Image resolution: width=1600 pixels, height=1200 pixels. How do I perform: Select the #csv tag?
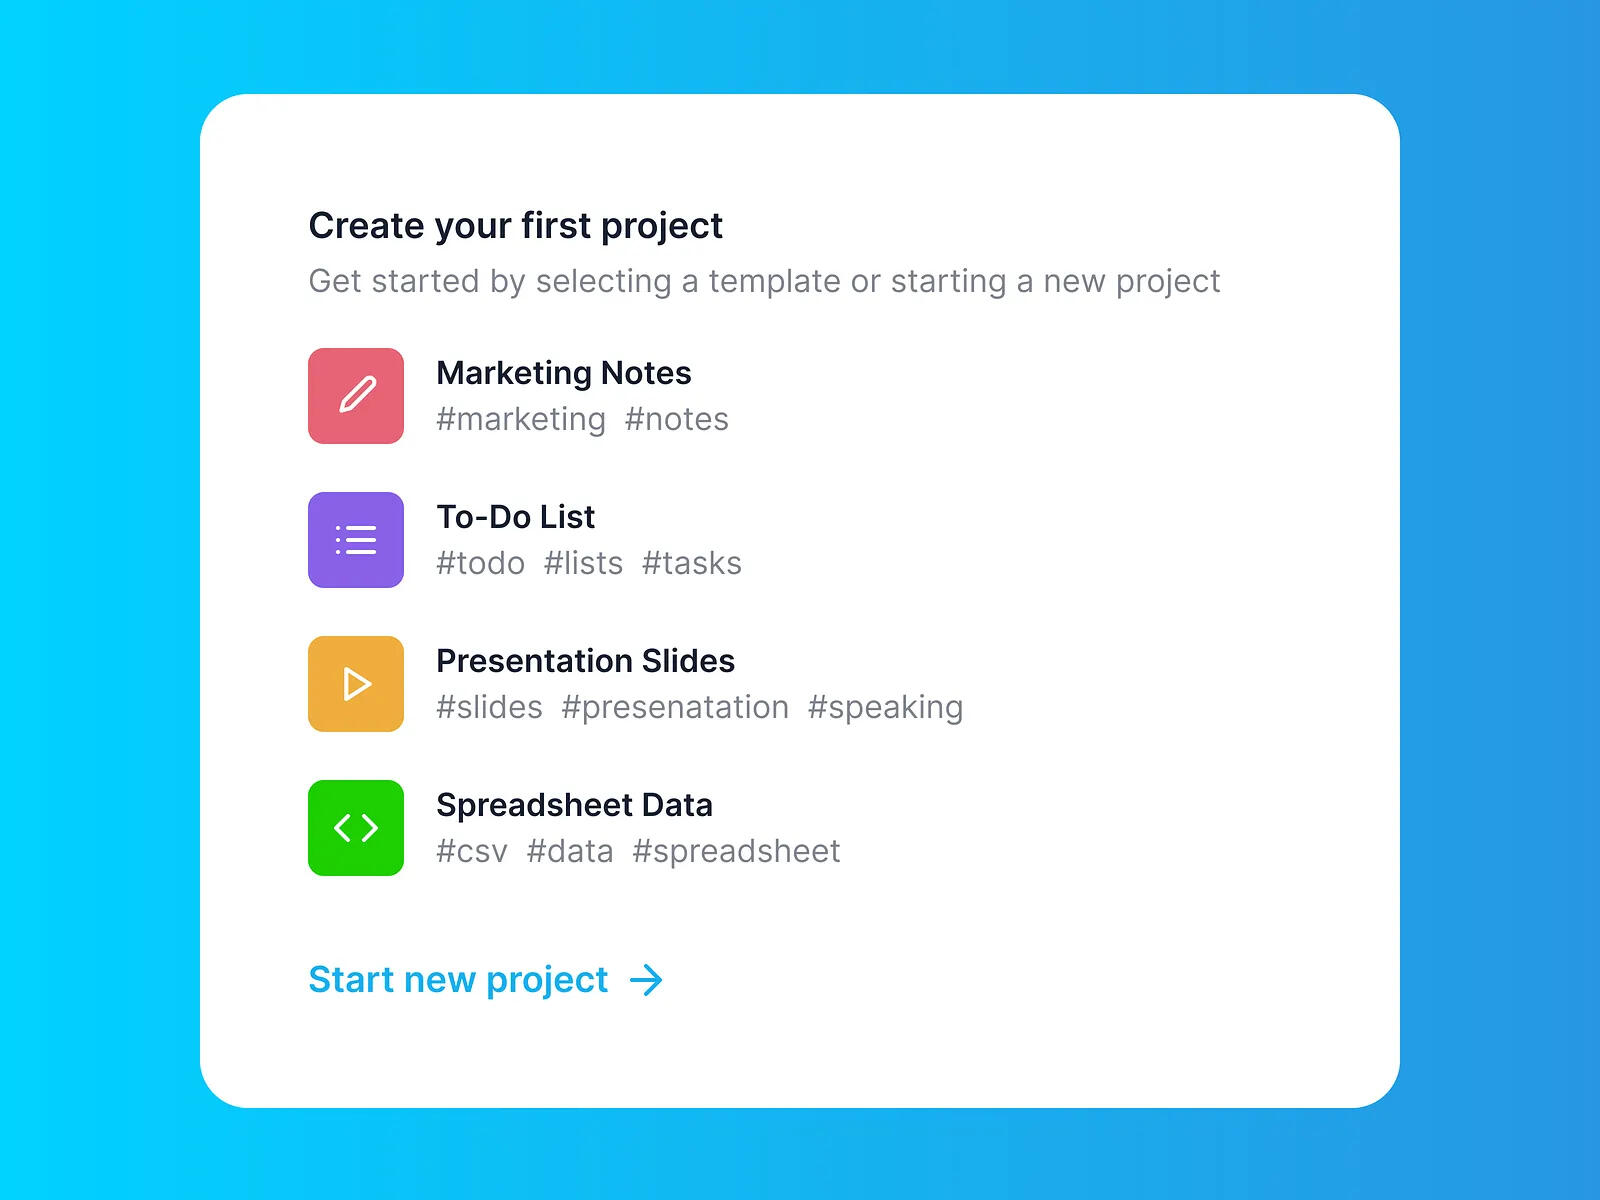point(472,851)
